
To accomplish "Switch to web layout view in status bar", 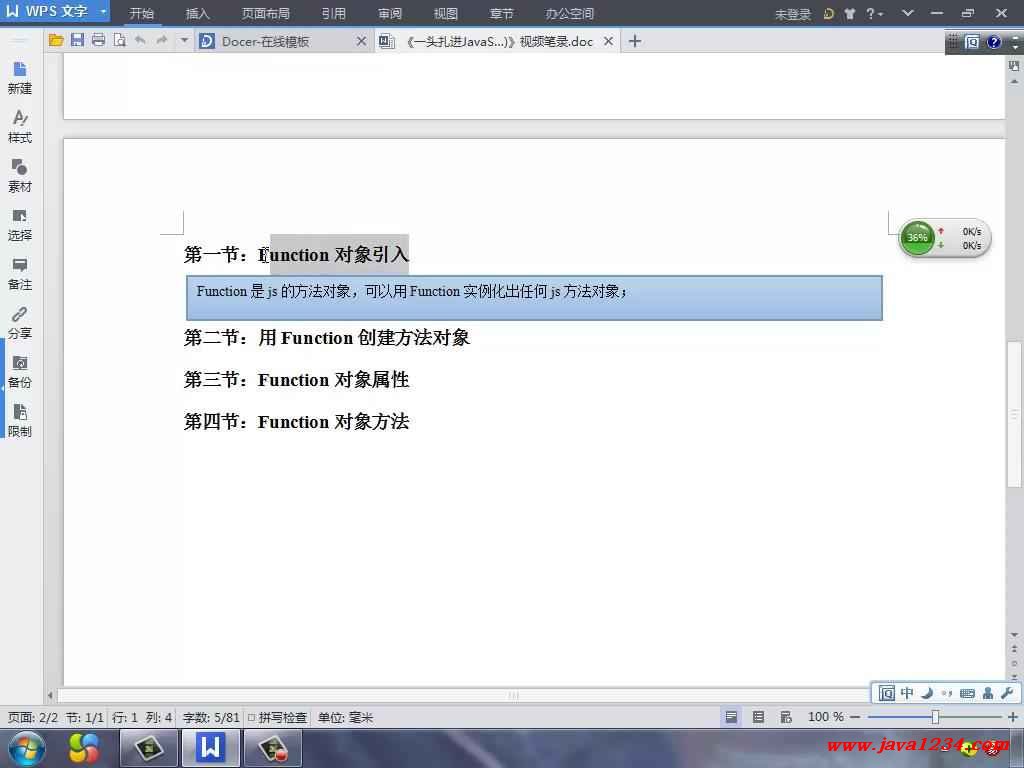I will pyautogui.click(x=785, y=717).
